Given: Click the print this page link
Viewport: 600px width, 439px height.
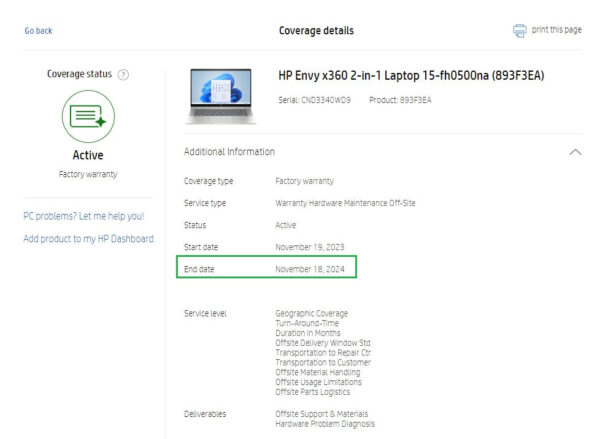Looking at the screenshot, I should pyautogui.click(x=556, y=30).
